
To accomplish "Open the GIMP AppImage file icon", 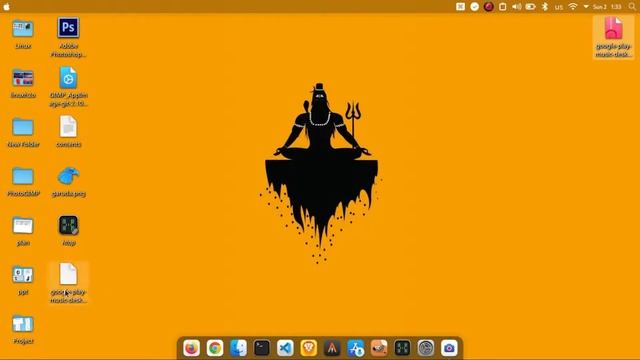I will 68,78.
